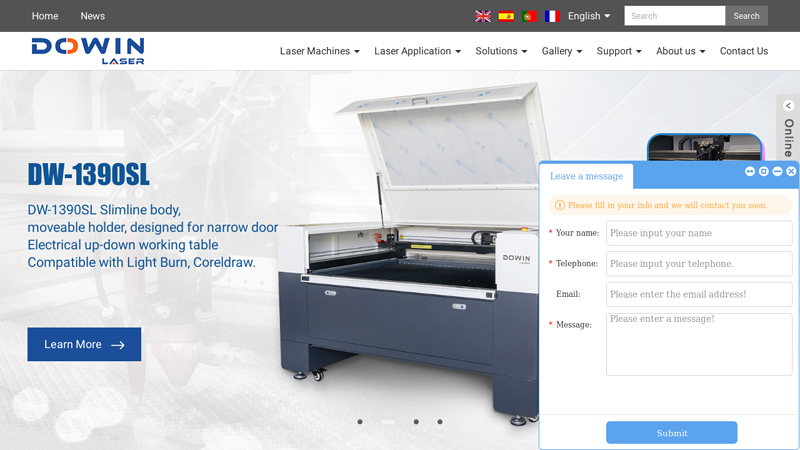Screen dimensions: 800x450
Task: Focus the Email address input field
Action: [x=699, y=294]
